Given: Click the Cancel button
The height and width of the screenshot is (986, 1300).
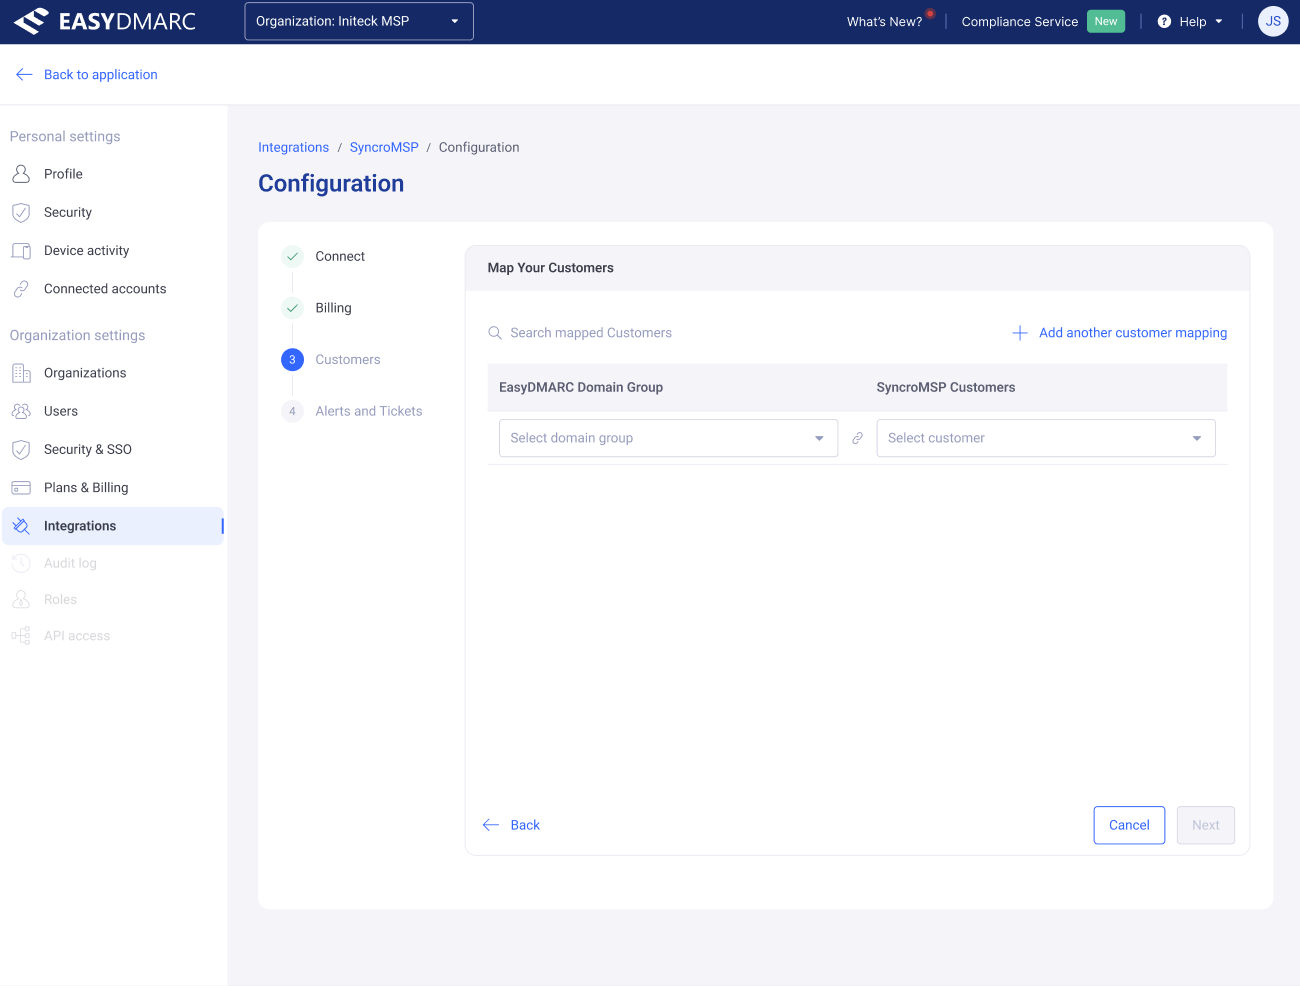Looking at the screenshot, I should (1129, 825).
